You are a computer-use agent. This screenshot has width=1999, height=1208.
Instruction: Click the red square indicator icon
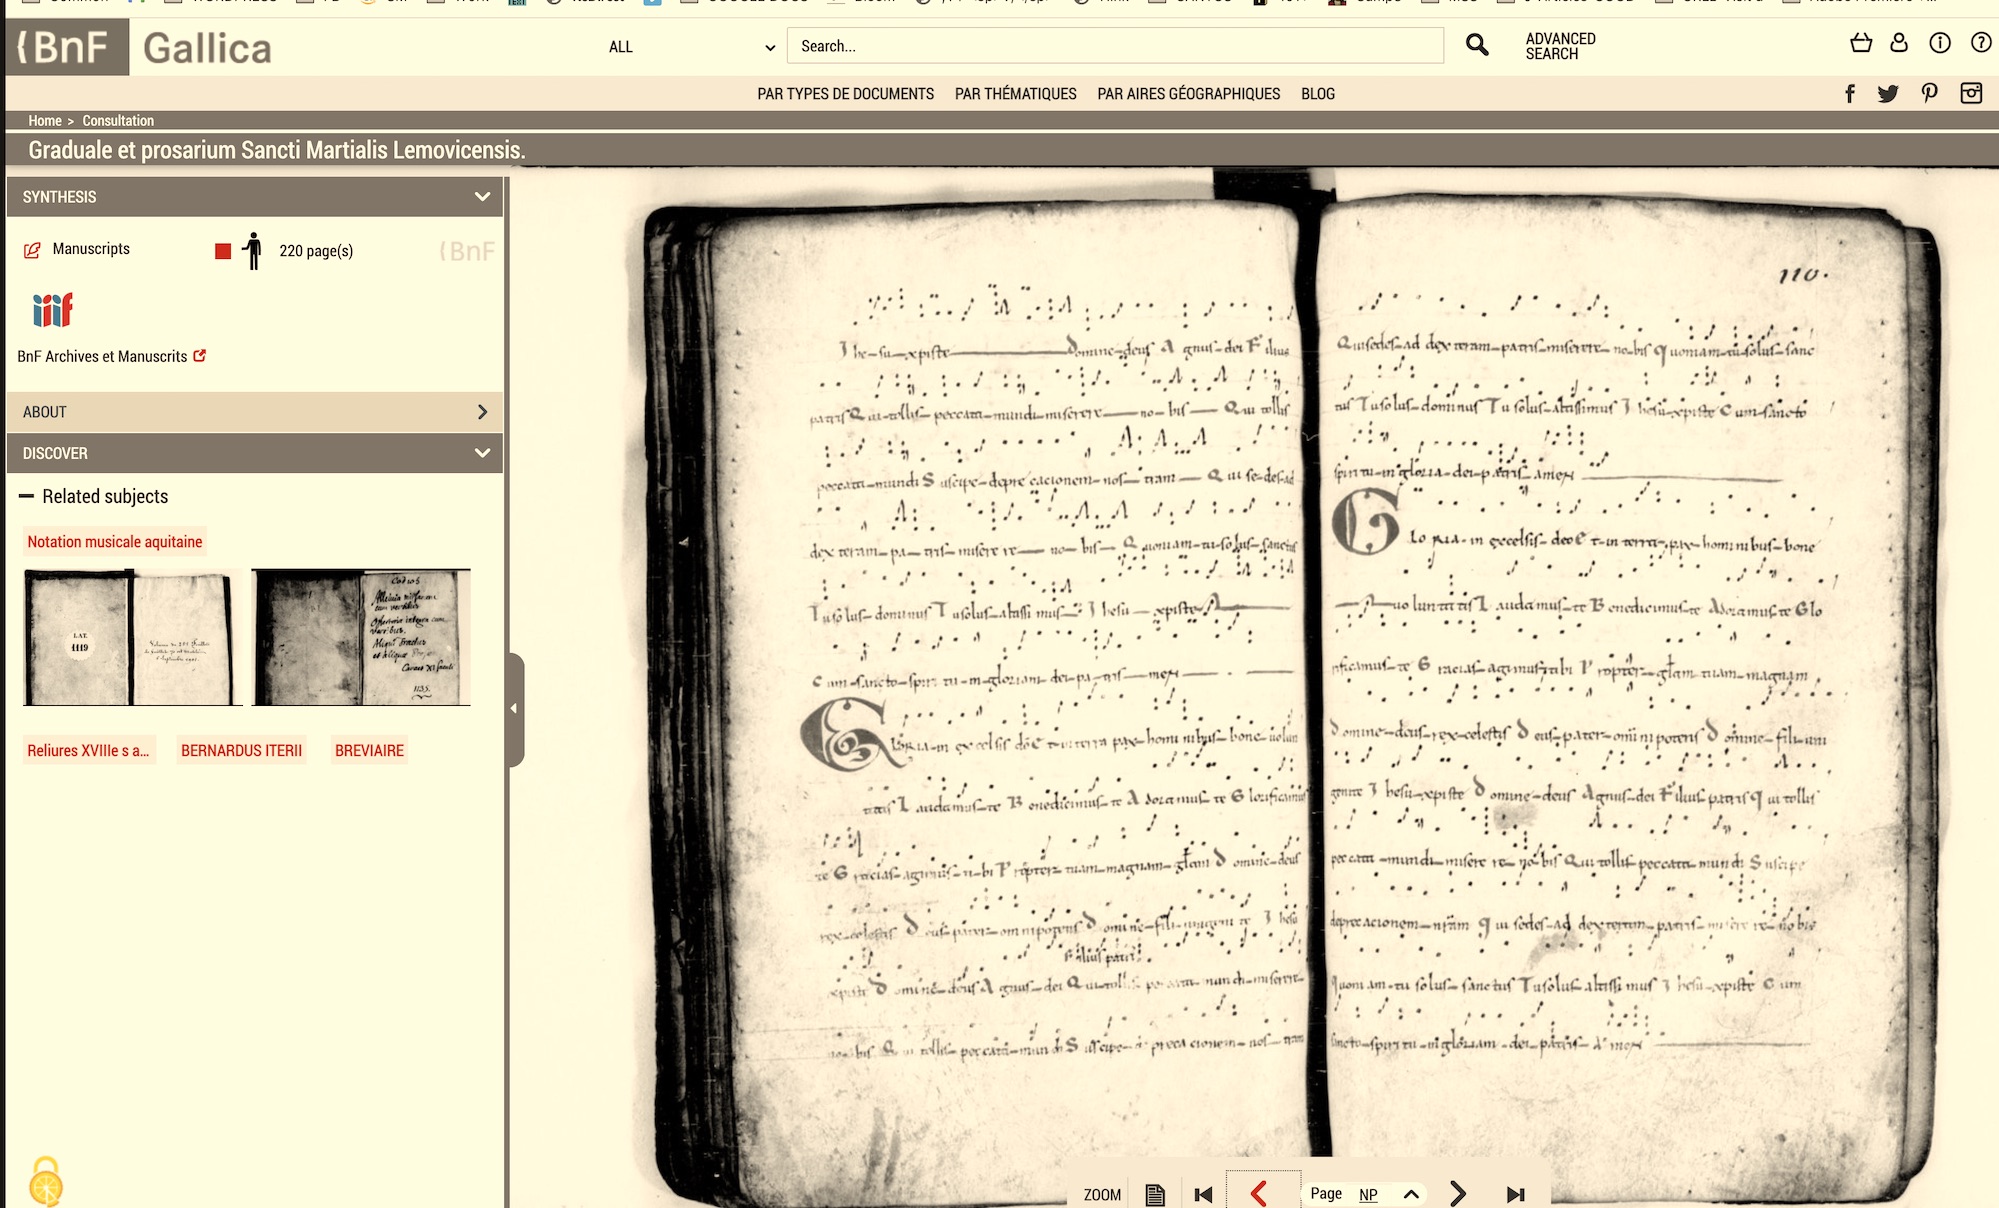(x=223, y=251)
